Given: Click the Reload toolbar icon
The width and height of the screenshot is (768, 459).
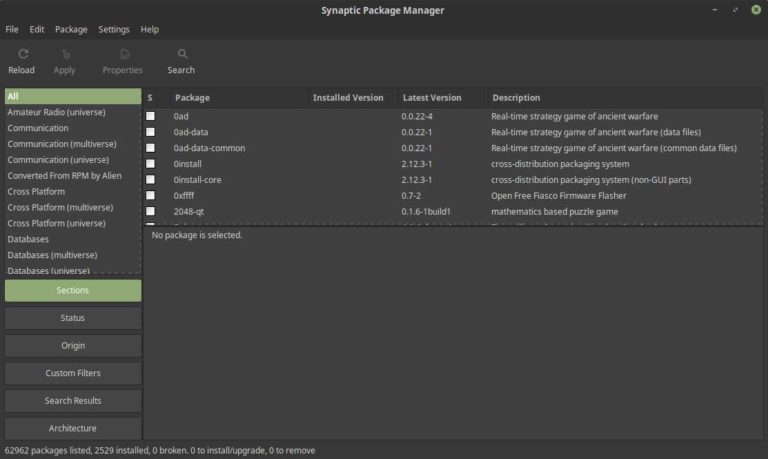Looking at the screenshot, I should coord(23,54).
